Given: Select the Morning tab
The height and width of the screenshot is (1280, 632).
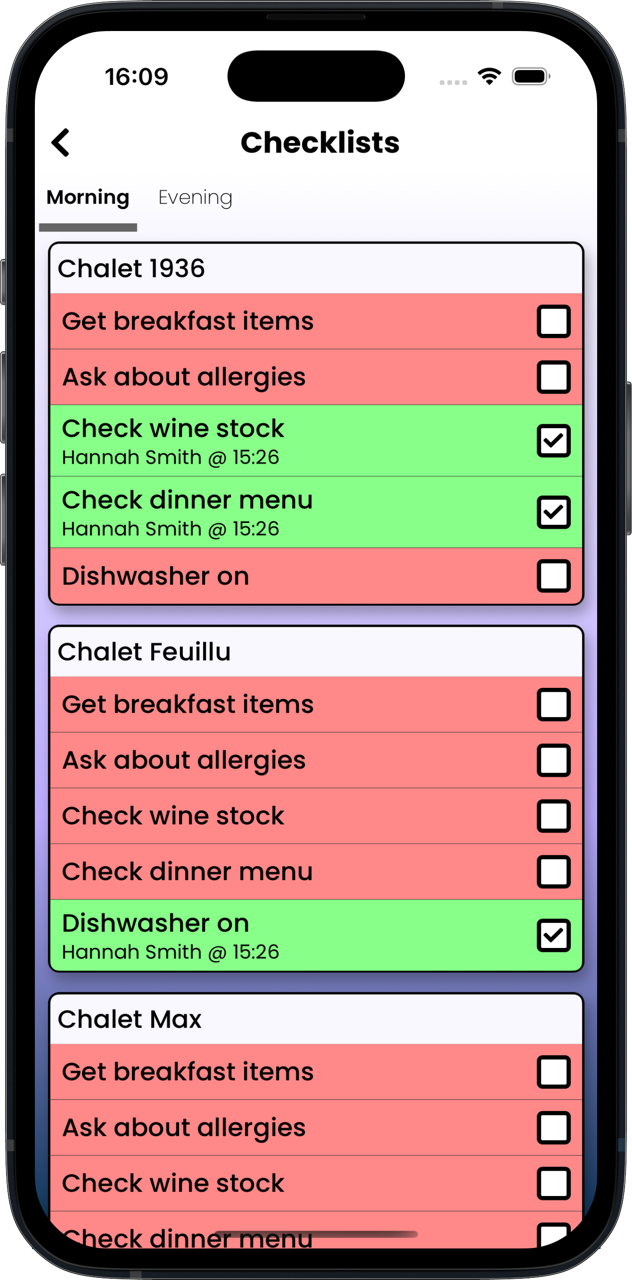Looking at the screenshot, I should (x=88, y=197).
